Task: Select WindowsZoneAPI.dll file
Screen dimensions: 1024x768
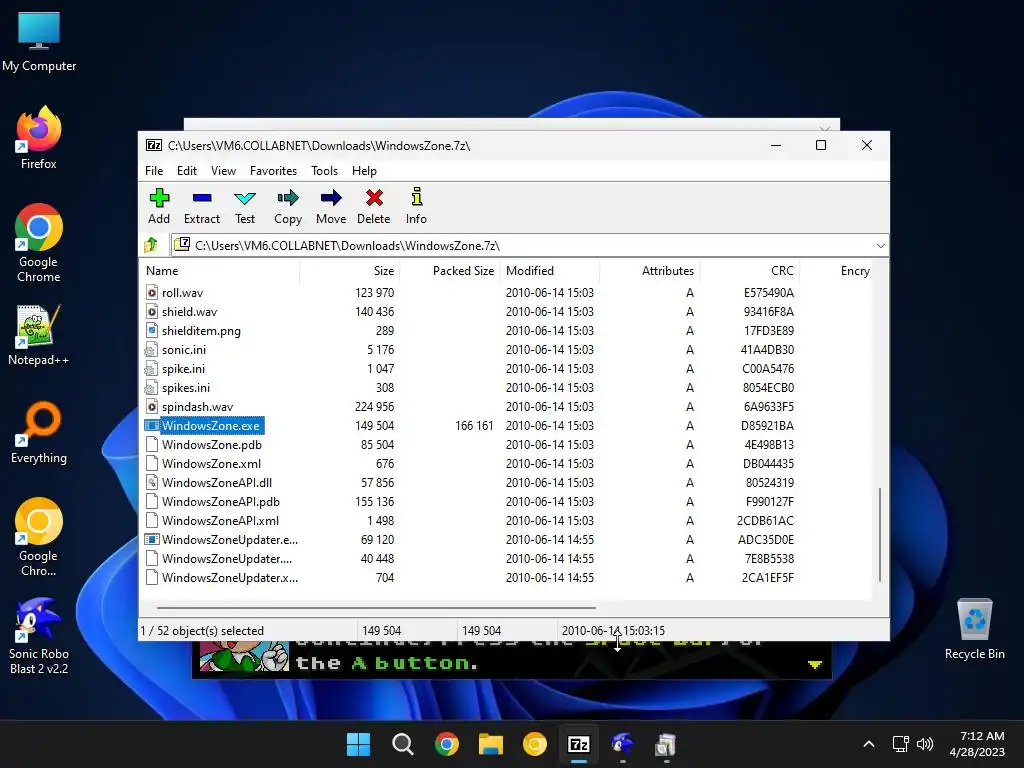Action: pos(217,483)
